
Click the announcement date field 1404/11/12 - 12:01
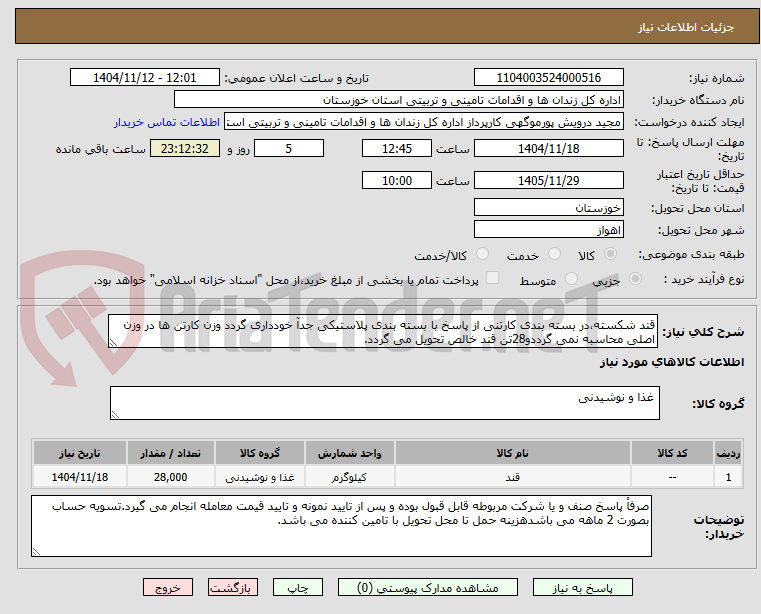145,78
